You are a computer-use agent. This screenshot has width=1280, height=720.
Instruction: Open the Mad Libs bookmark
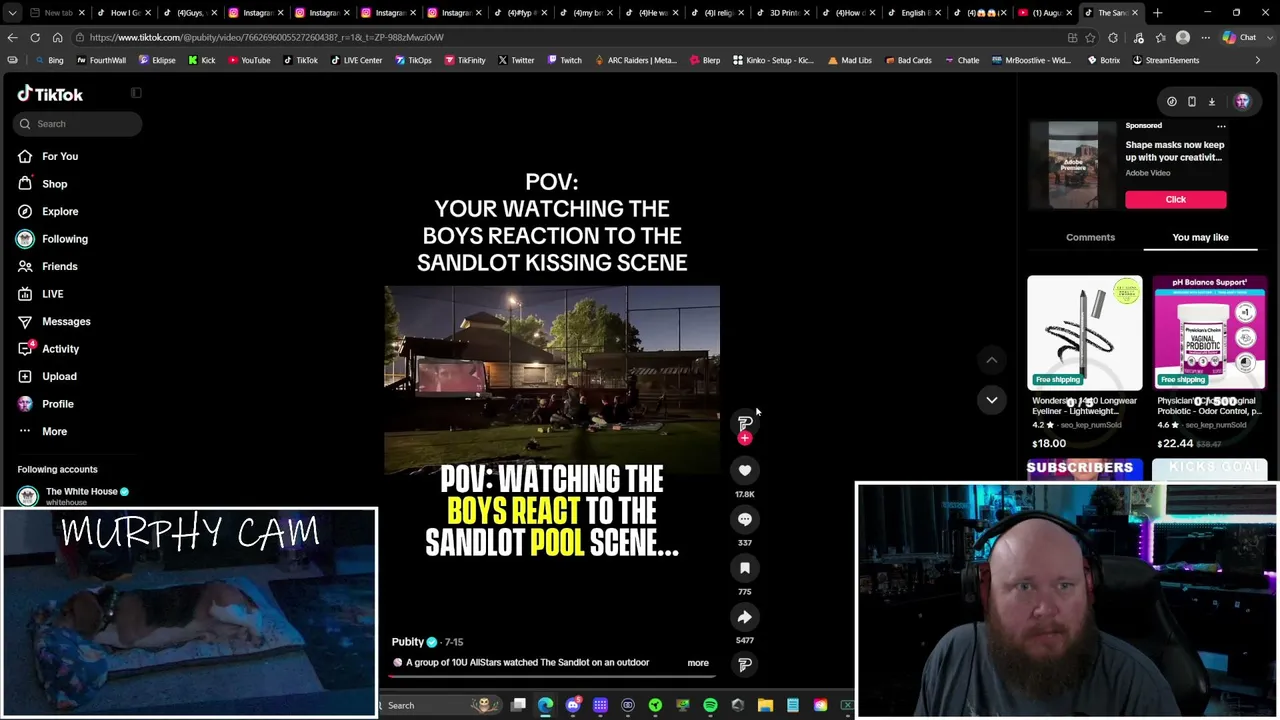(849, 60)
